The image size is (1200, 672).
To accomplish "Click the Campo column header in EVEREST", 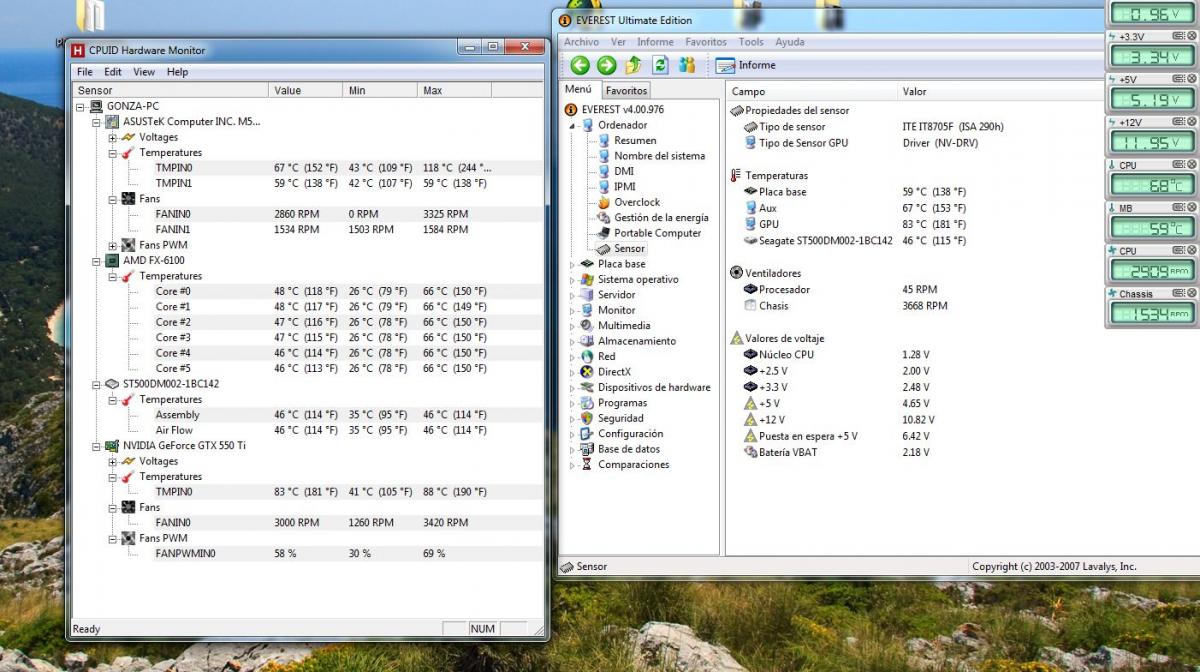I will pyautogui.click(x=811, y=91).
